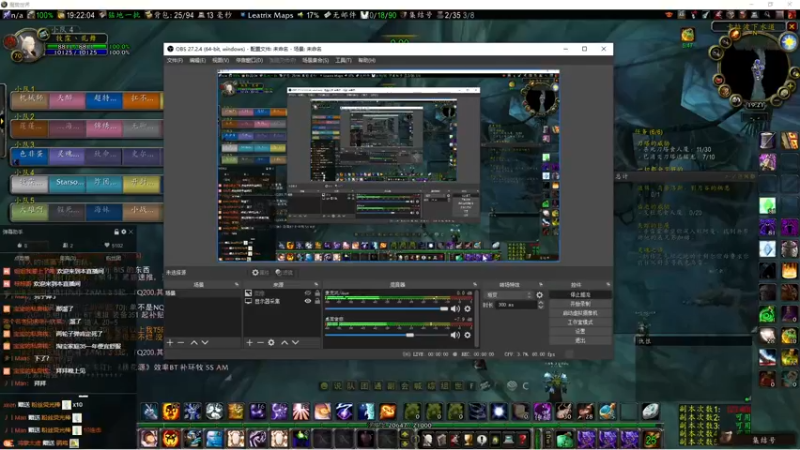Open the 停靠窗口(D) menu in OBS
Screen dimensions: 800x450
point(249,60)
